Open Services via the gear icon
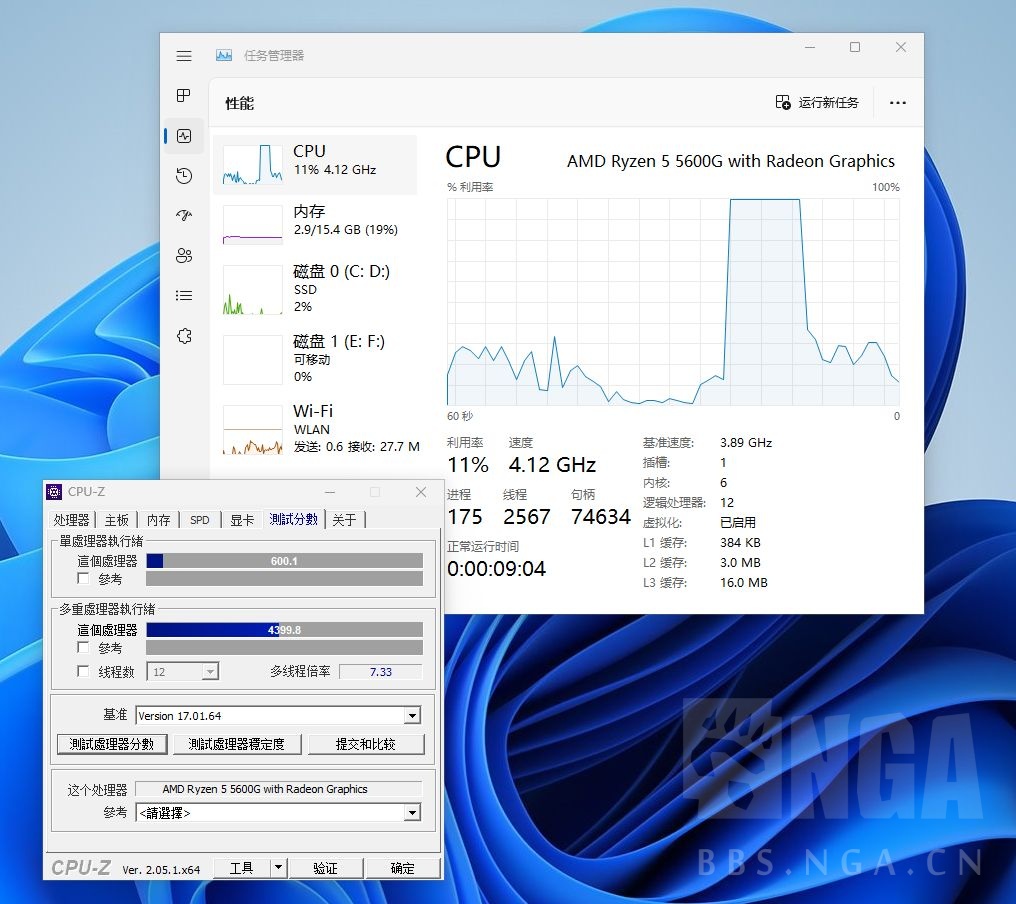The height and width of the screenshot is (904, 1016). 184,336
